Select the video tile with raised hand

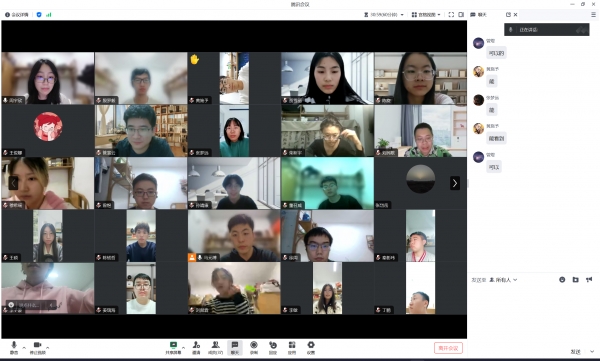tap(234, 78)
